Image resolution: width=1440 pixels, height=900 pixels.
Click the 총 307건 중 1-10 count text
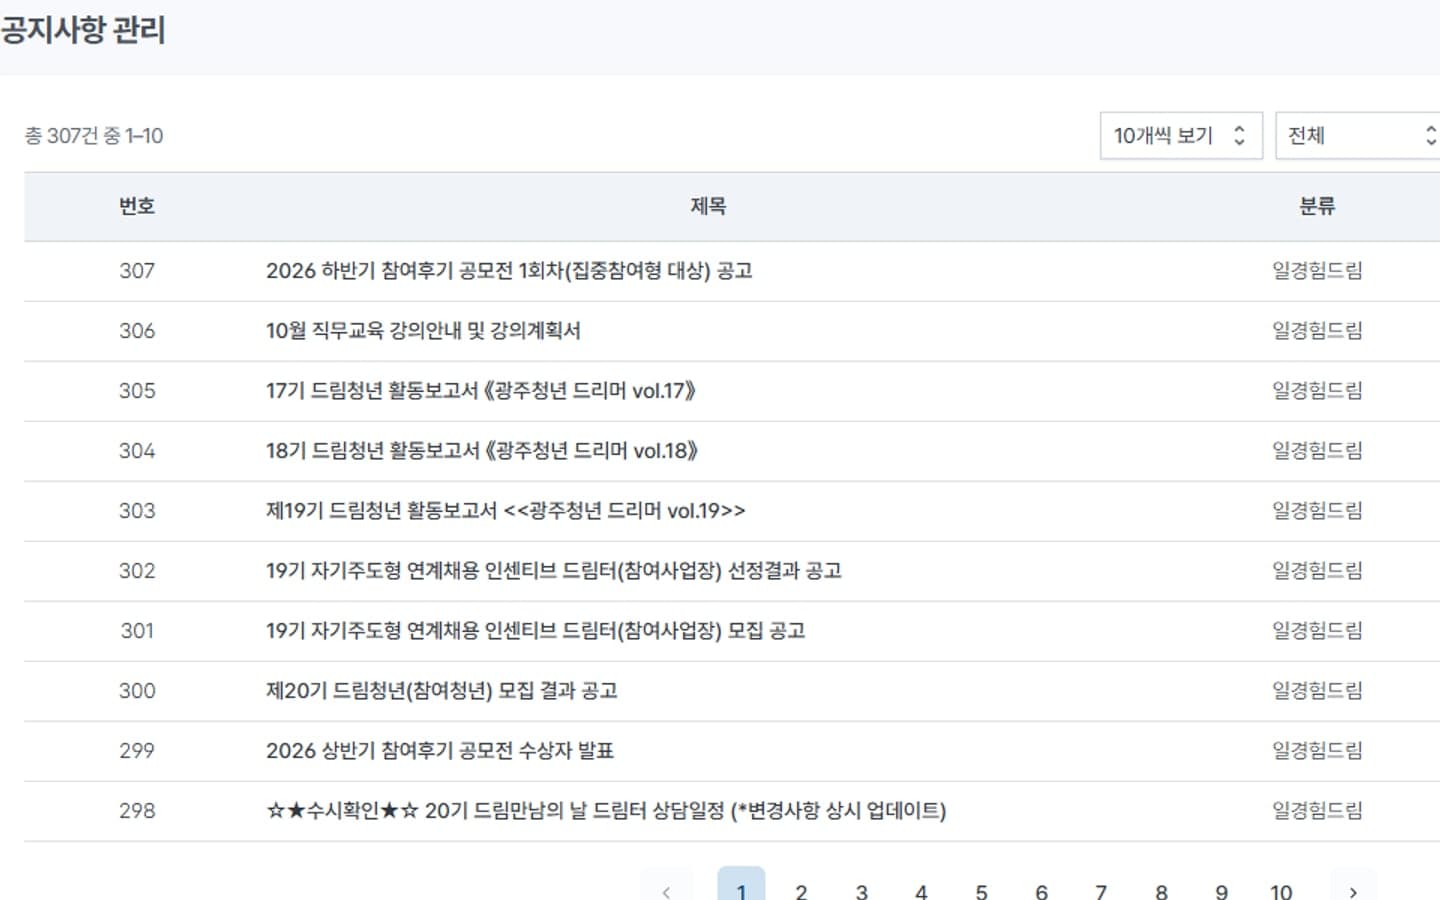pyautogui.click(x=93, y=136)
